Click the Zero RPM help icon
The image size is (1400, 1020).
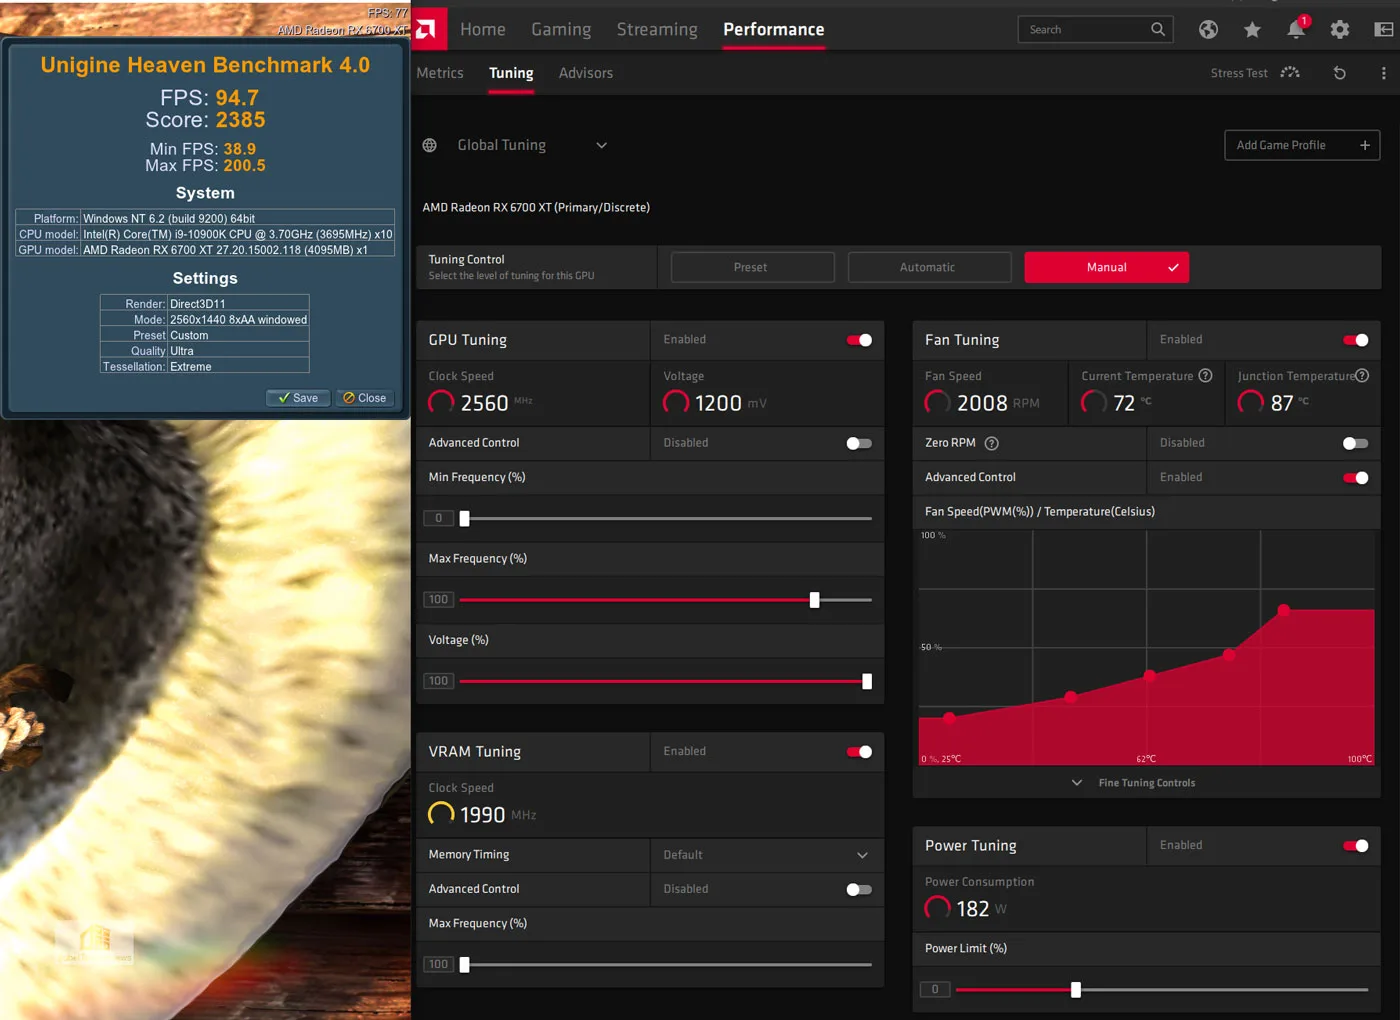[x=992, y=443]
